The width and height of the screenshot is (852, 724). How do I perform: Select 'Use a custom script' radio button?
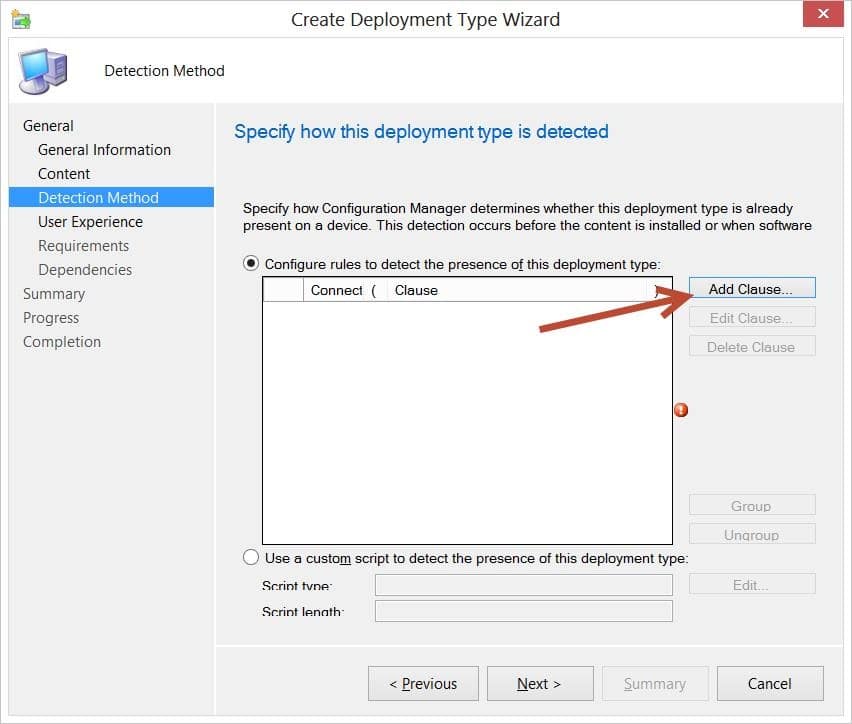pos(250,558)
